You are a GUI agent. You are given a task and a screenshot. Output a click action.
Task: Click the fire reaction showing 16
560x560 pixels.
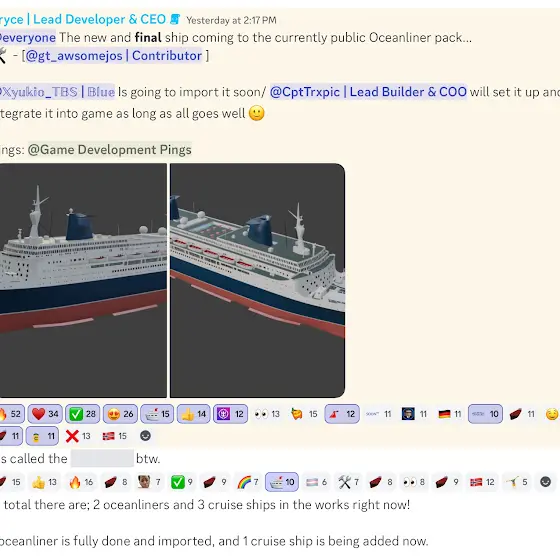(81, 482)
